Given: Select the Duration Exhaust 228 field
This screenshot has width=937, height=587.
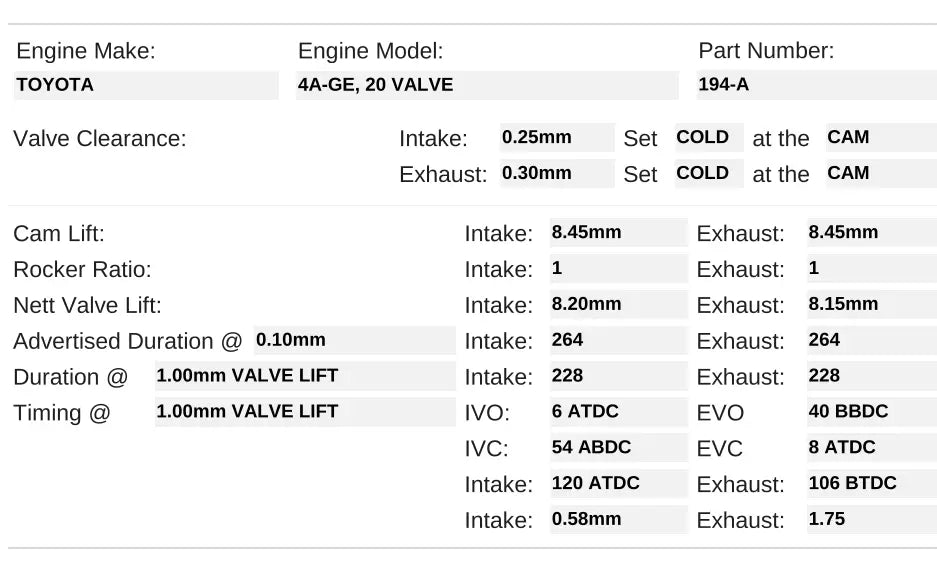Looking at the screenshot, I should 871,376.
